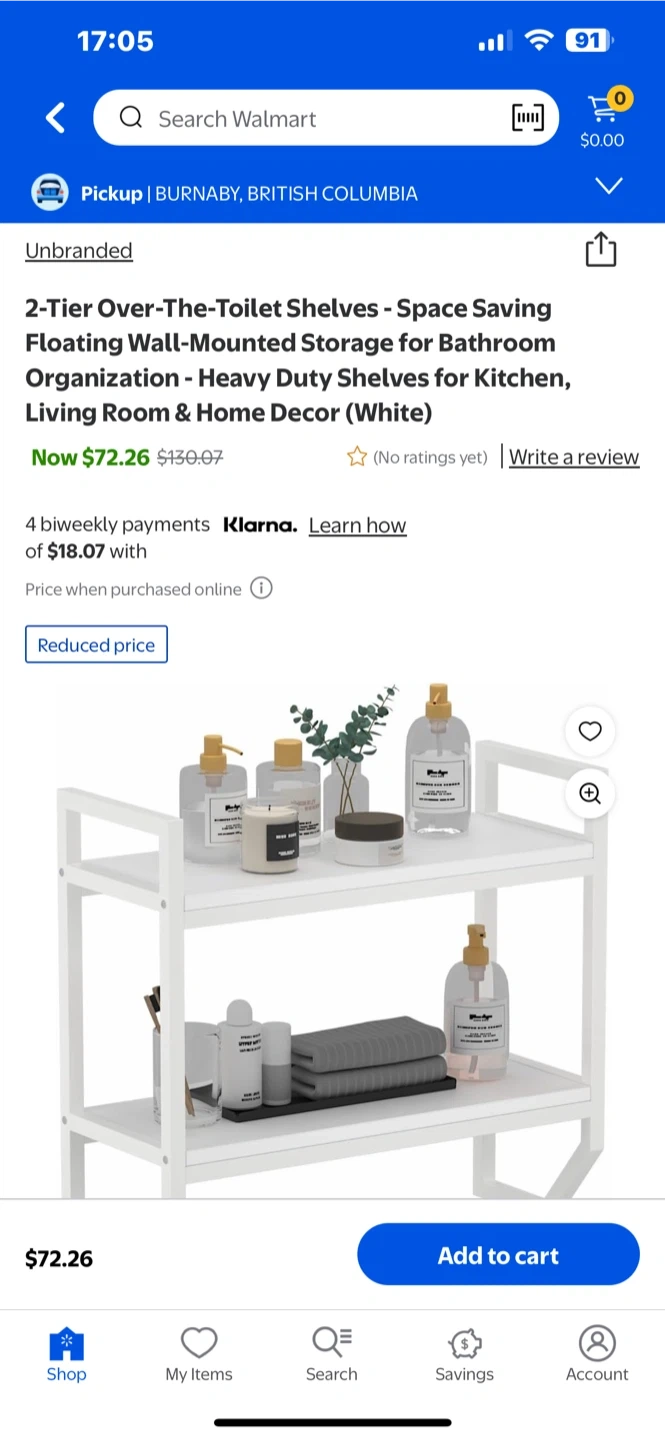This screenshot has height=1440, width=665.
Task: Click the price info circle icon
Action: click(x=261, y=588)
